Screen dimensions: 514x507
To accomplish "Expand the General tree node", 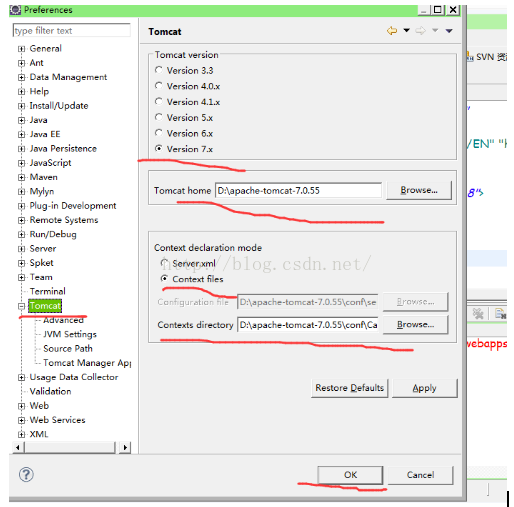I will 21,49.
